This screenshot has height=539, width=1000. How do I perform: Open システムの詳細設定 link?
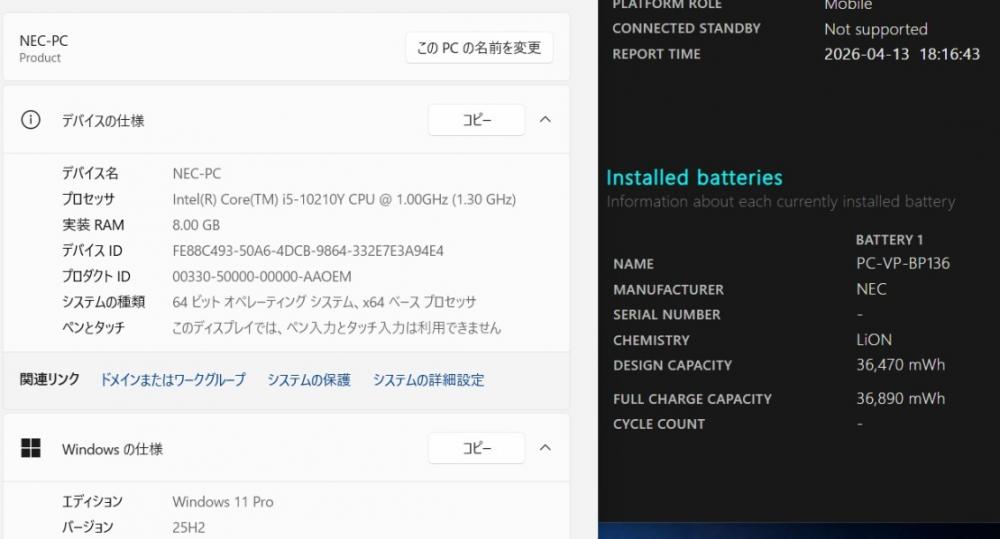(429, 380)
